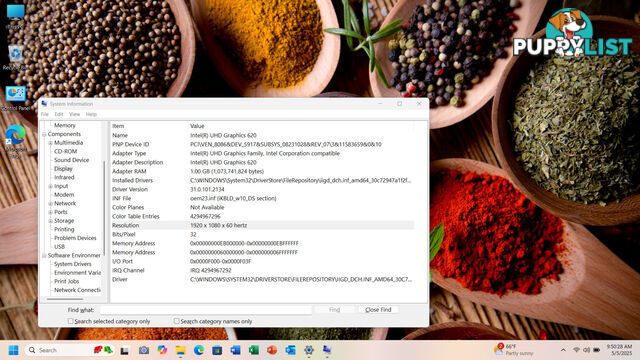Open the View menu
The height and width of the screenshot is (360, 640).
(x=74, y=114)
